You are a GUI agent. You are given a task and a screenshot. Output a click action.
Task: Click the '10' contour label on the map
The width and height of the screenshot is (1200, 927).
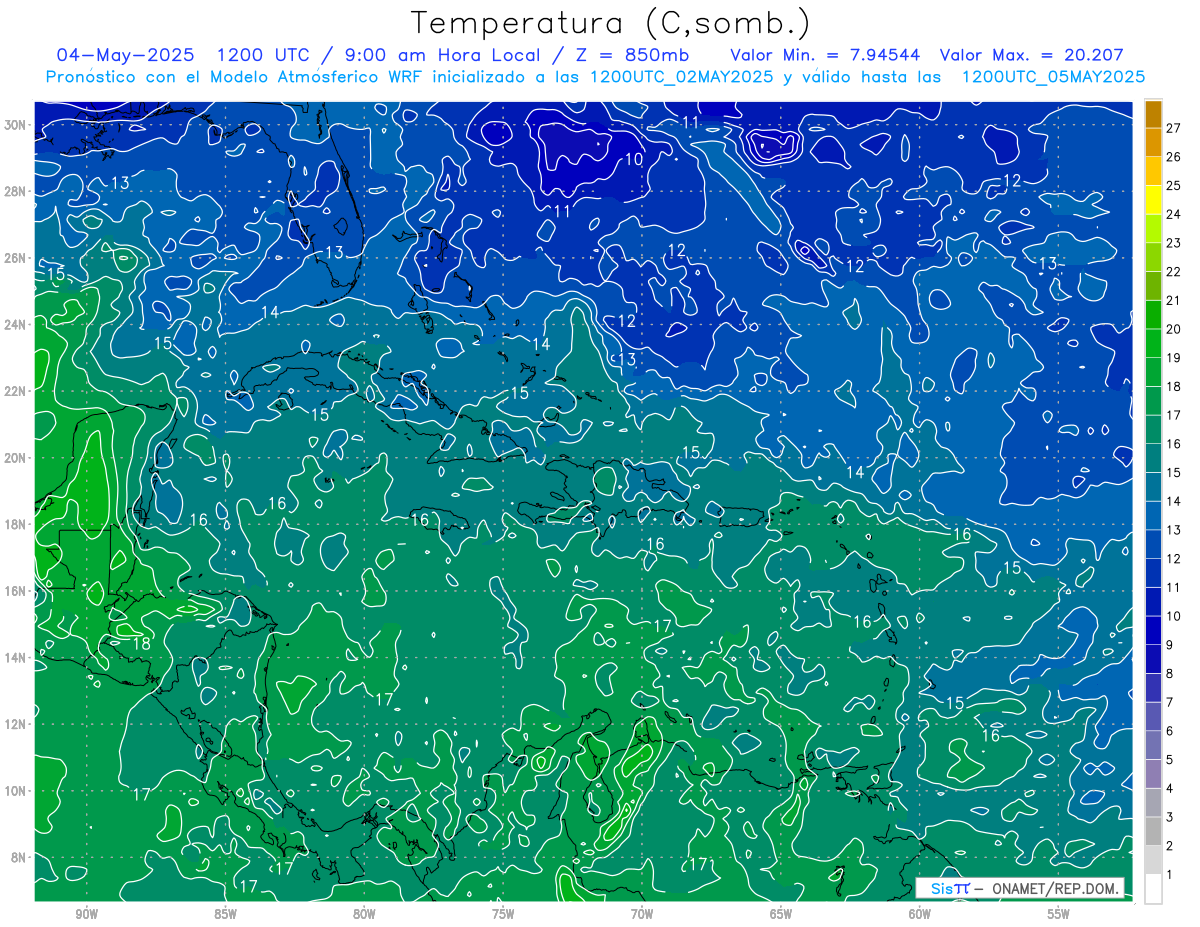point(634,159)
